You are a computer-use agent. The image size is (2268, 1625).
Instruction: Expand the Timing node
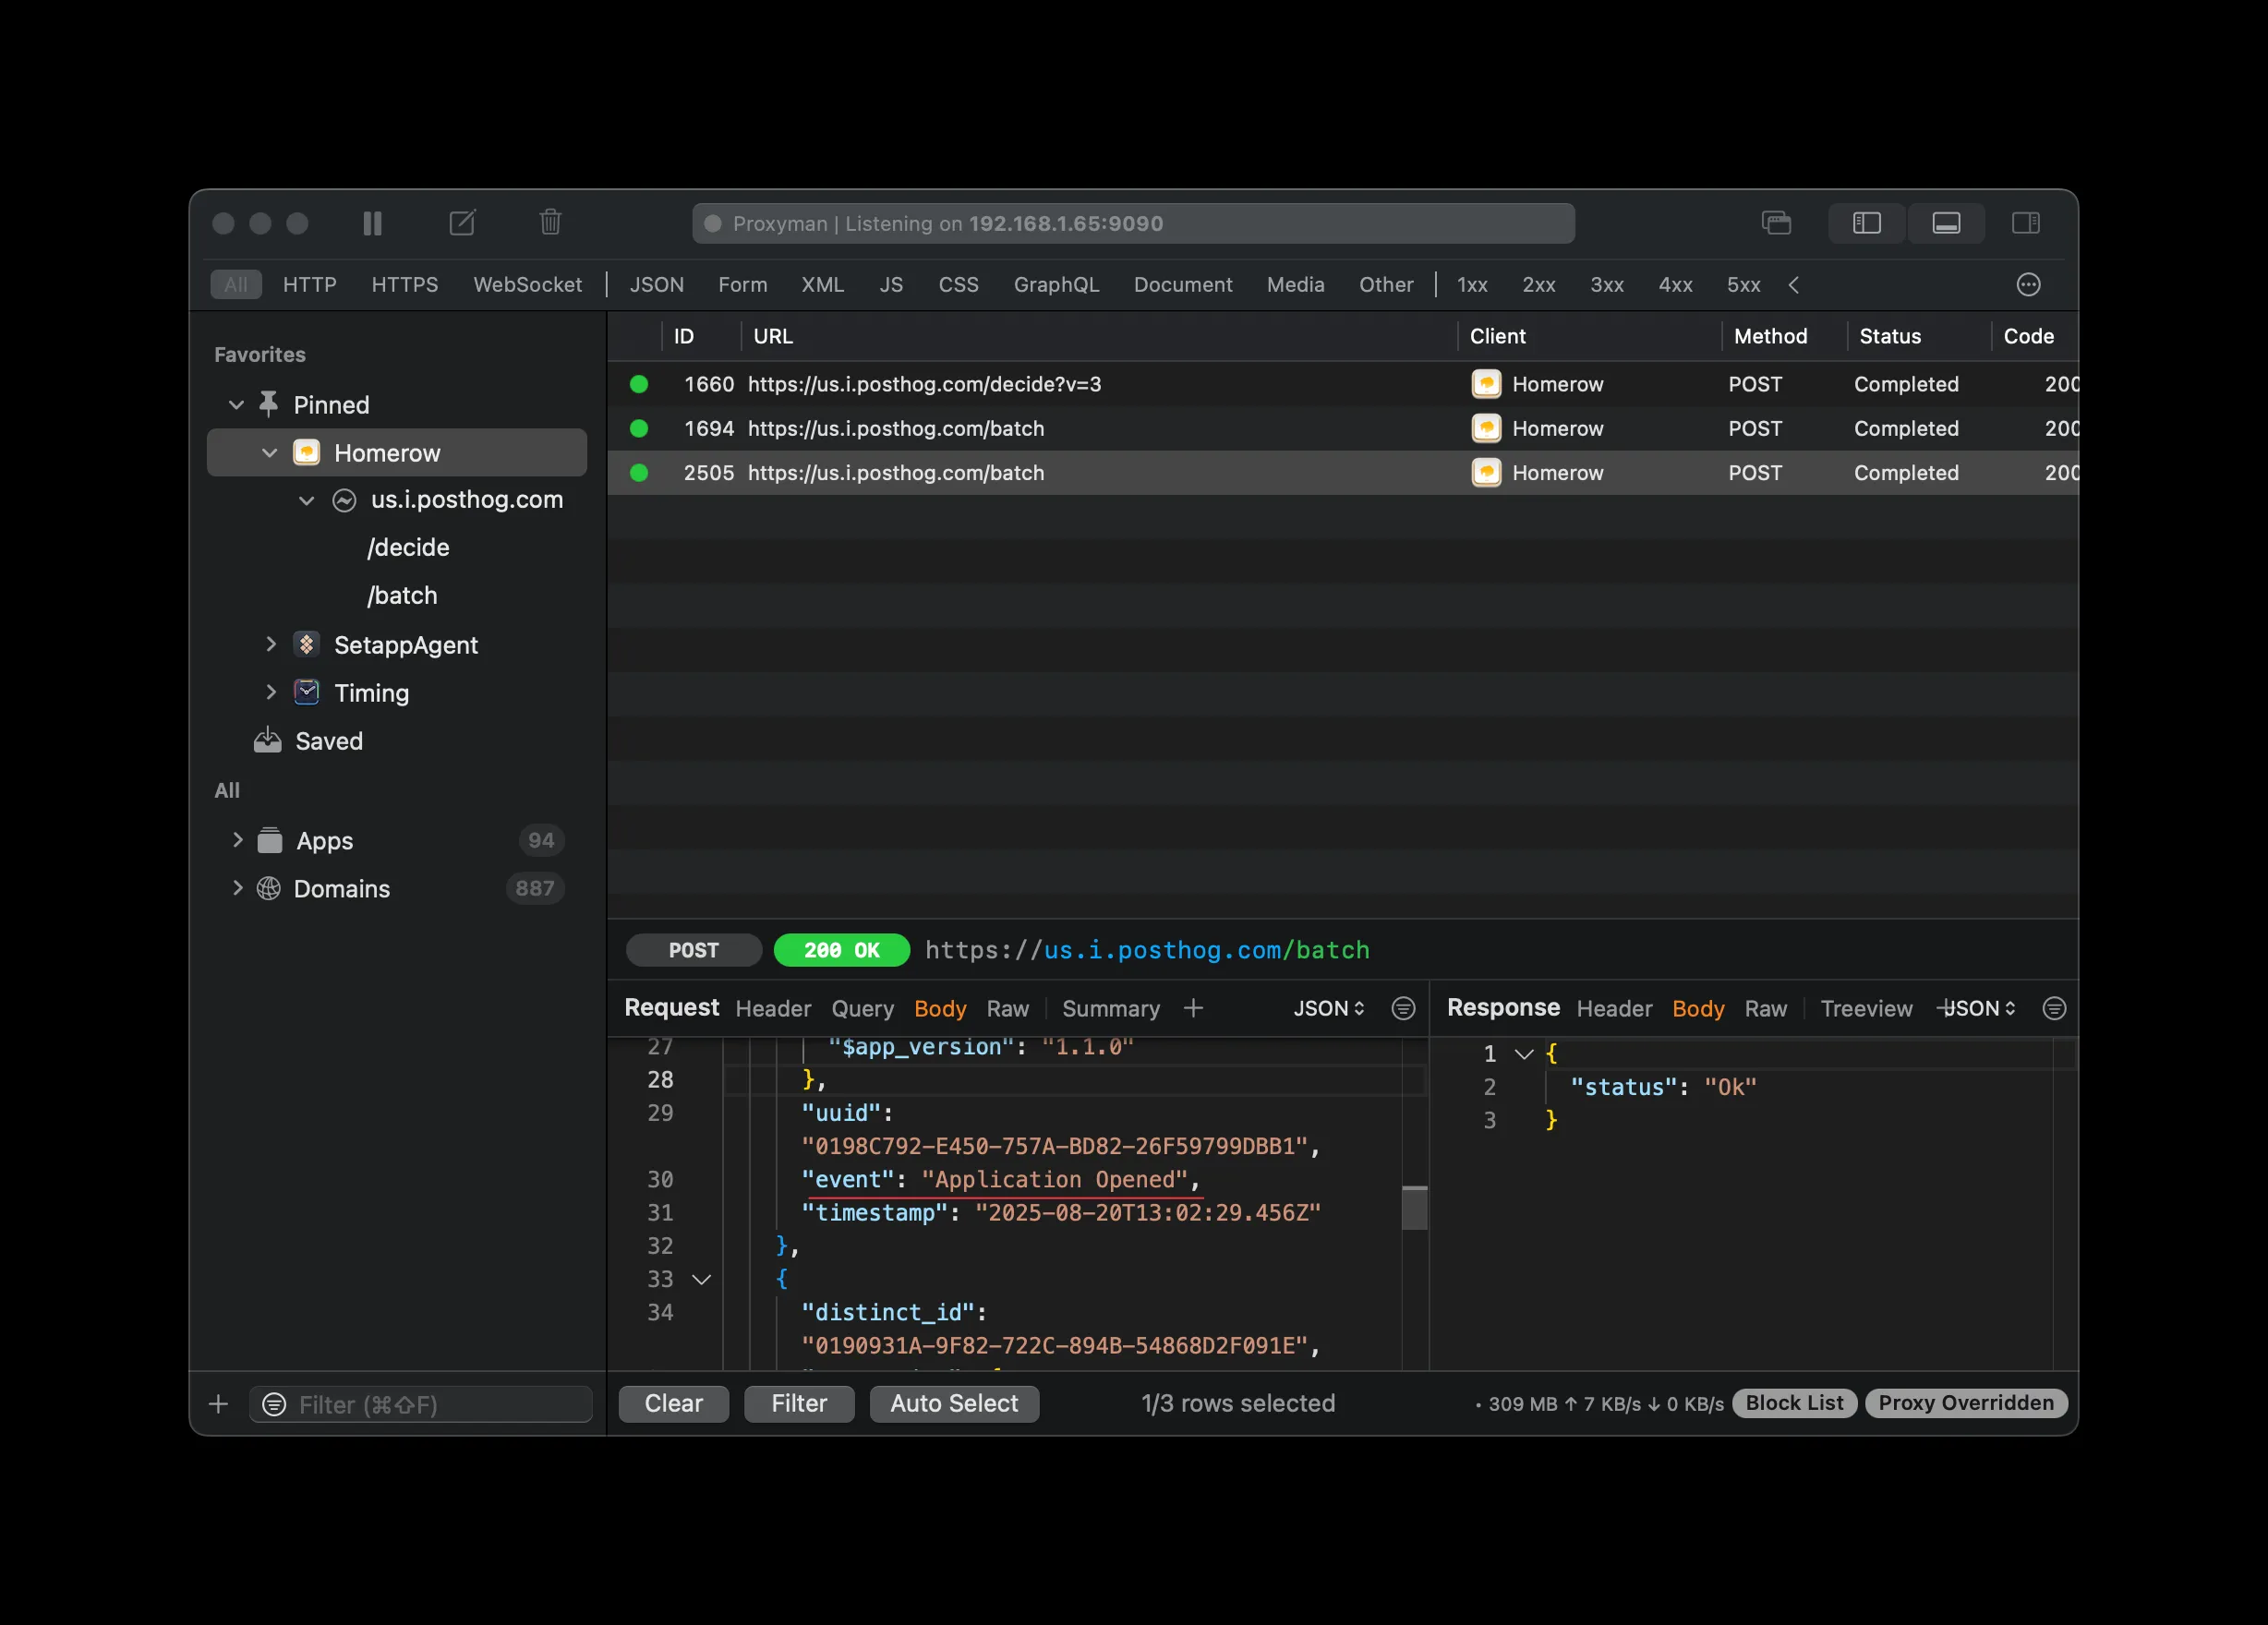pos(270,692)
